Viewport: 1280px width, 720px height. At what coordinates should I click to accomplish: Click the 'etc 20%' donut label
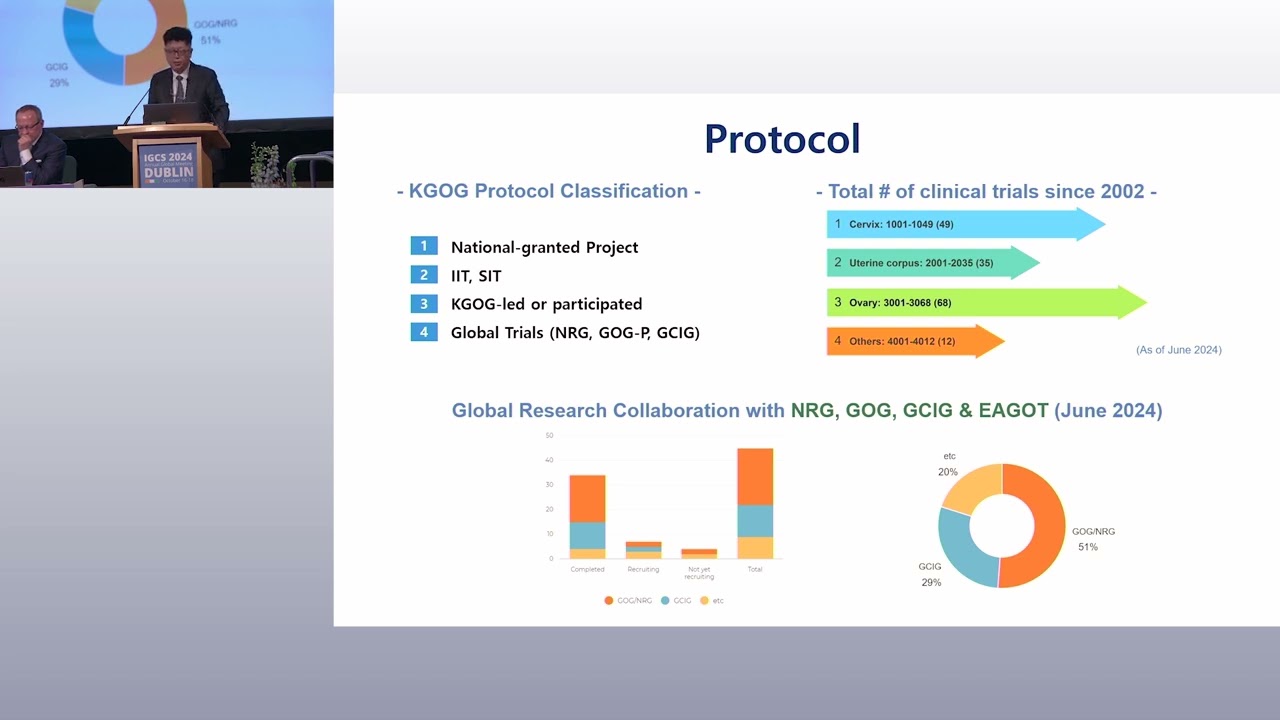948,464
